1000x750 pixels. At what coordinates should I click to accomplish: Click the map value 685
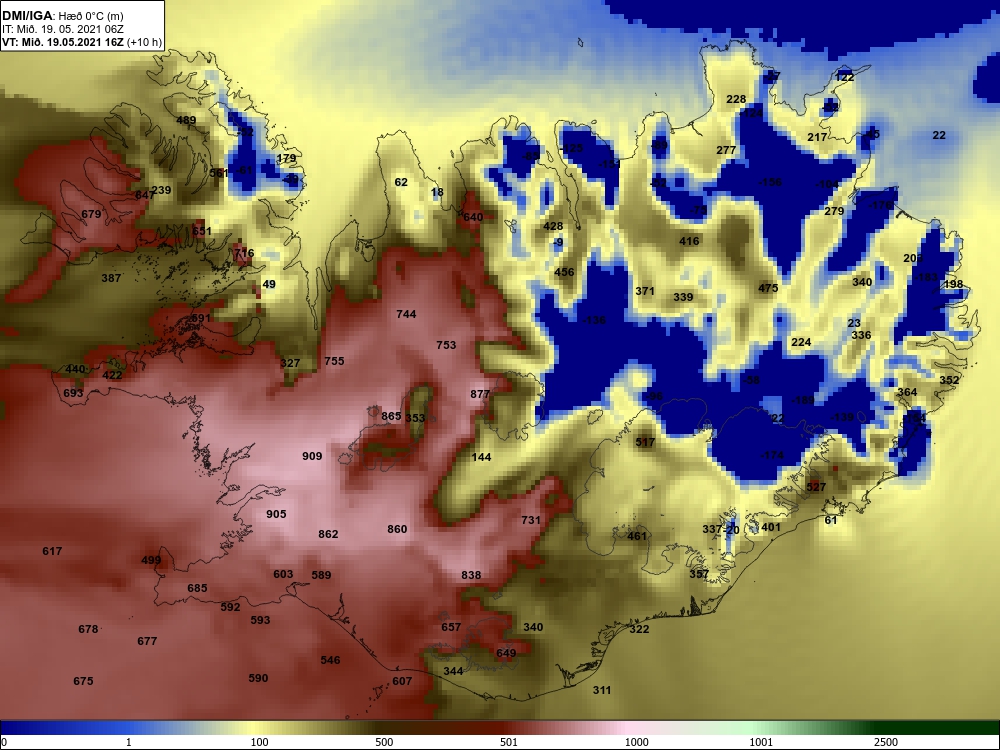coord(197,588)
